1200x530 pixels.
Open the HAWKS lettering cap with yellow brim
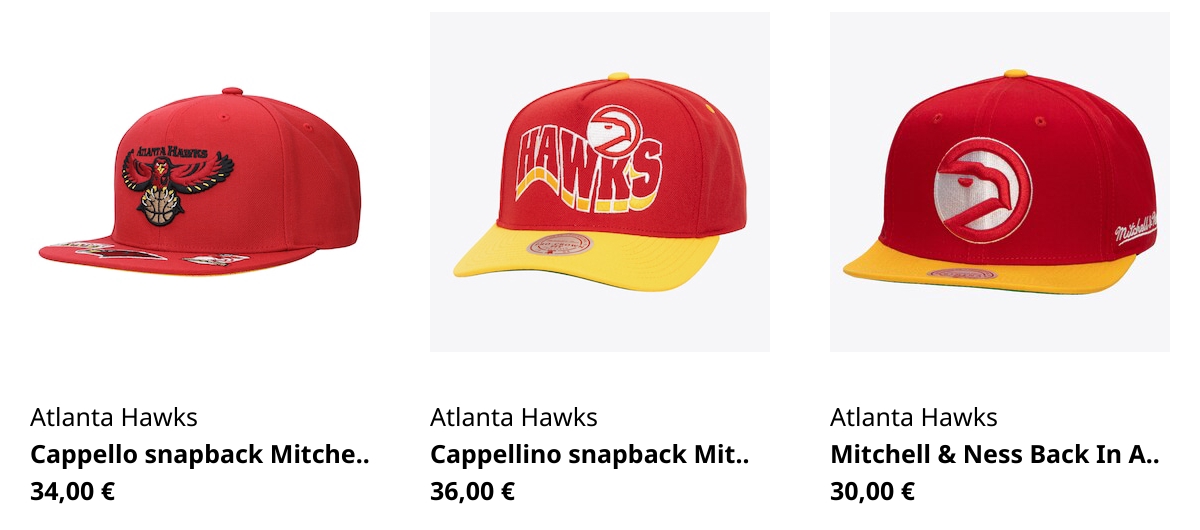(600, 182)
